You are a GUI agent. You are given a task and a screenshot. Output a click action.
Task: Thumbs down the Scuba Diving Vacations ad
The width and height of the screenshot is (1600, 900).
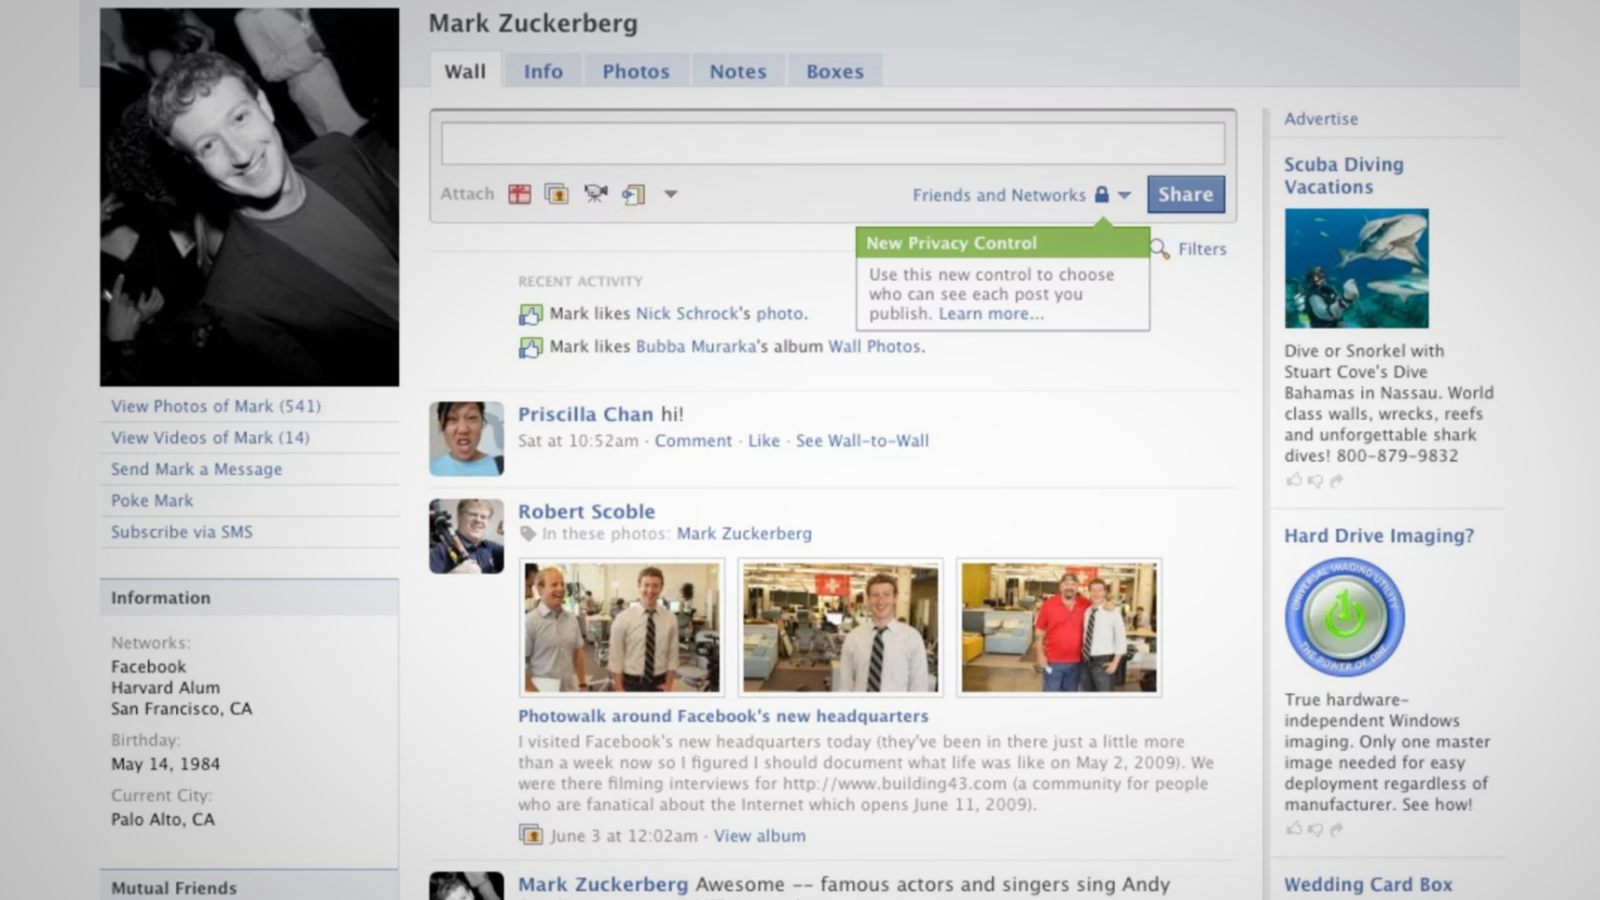pyautogui.click(x=1315, y=480)
